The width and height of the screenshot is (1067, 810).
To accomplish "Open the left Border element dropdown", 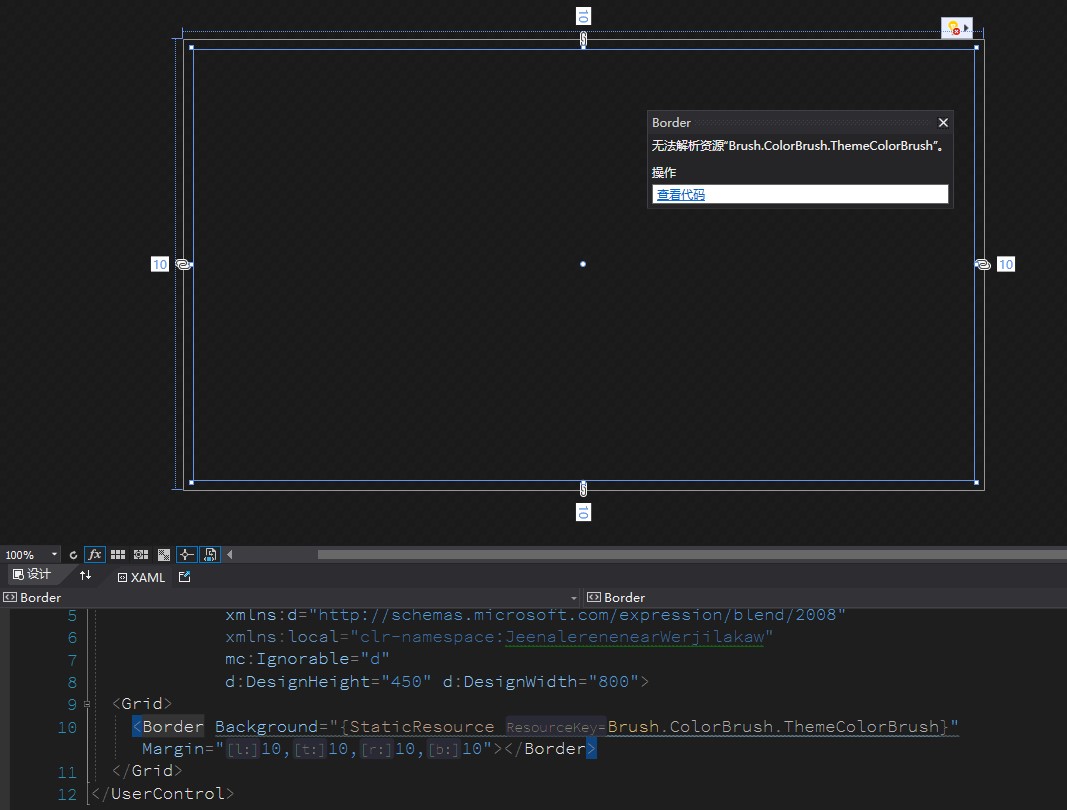I will pos(574,598).
